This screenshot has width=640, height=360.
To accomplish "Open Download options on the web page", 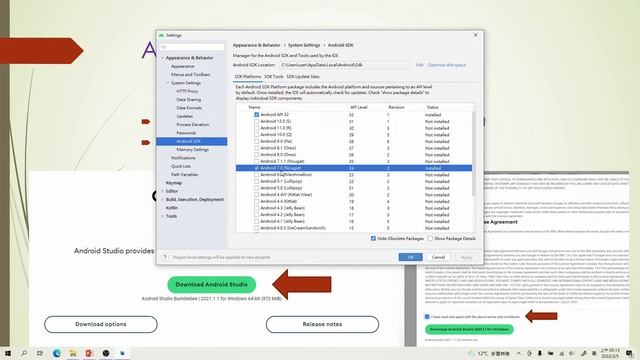I will [101, 324].
